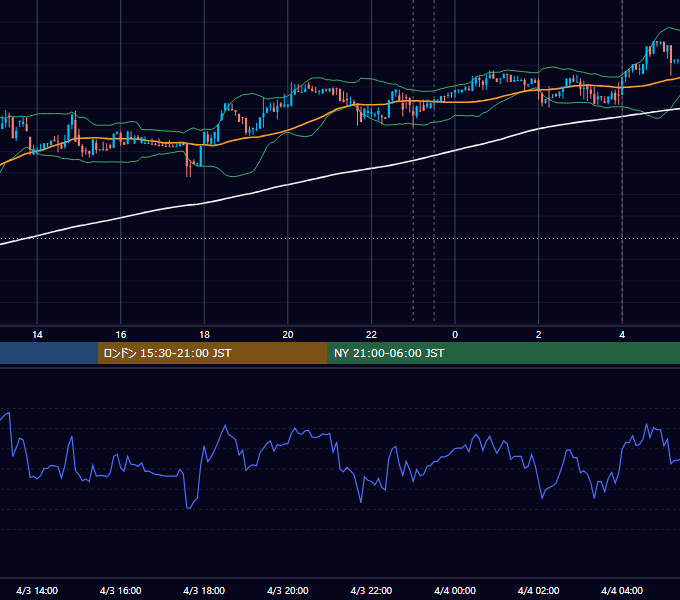
Task: Click the 20 hour label on price chart axis
Action: (x=288, y=335)
